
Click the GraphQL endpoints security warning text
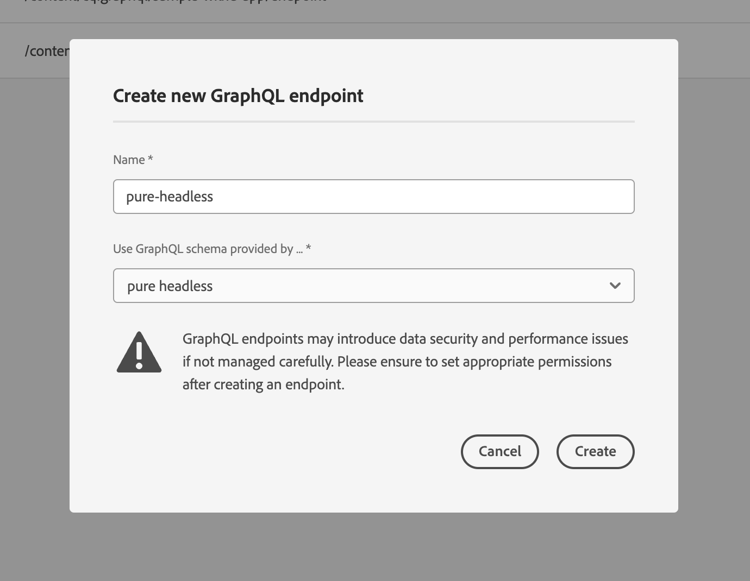pyautogui.click(x=405, y=362)
